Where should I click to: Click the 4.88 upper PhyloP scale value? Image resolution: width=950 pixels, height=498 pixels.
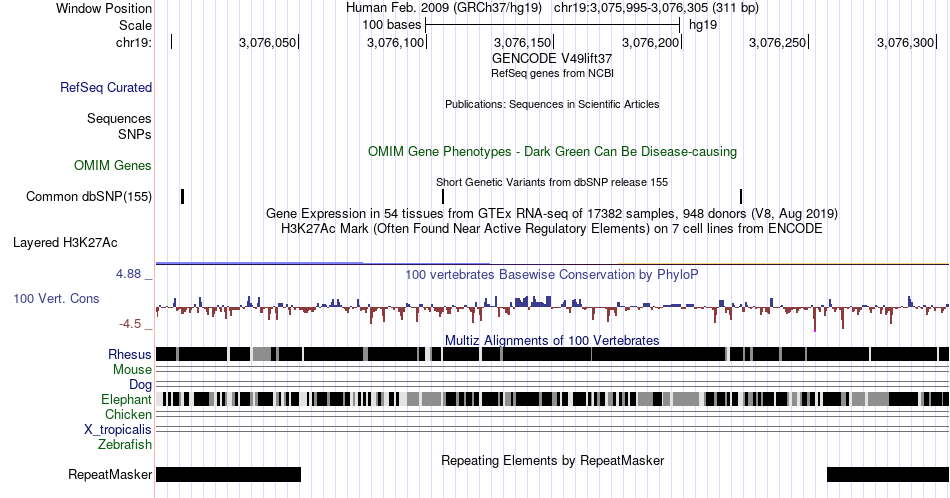[128, 274]
